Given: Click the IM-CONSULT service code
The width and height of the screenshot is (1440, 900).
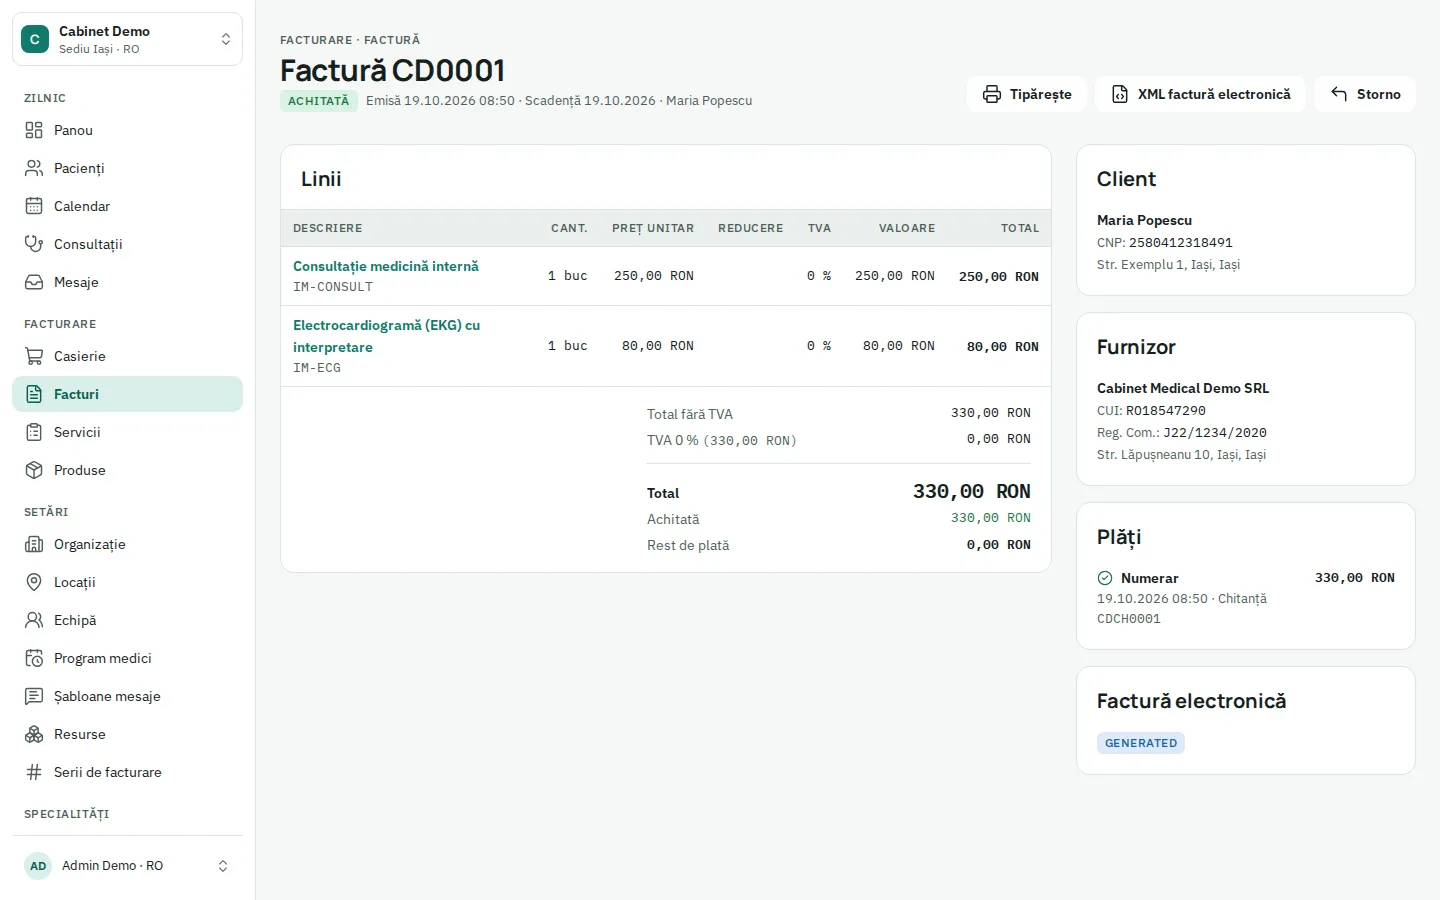Looking at the screenshot, I should 333,287.
